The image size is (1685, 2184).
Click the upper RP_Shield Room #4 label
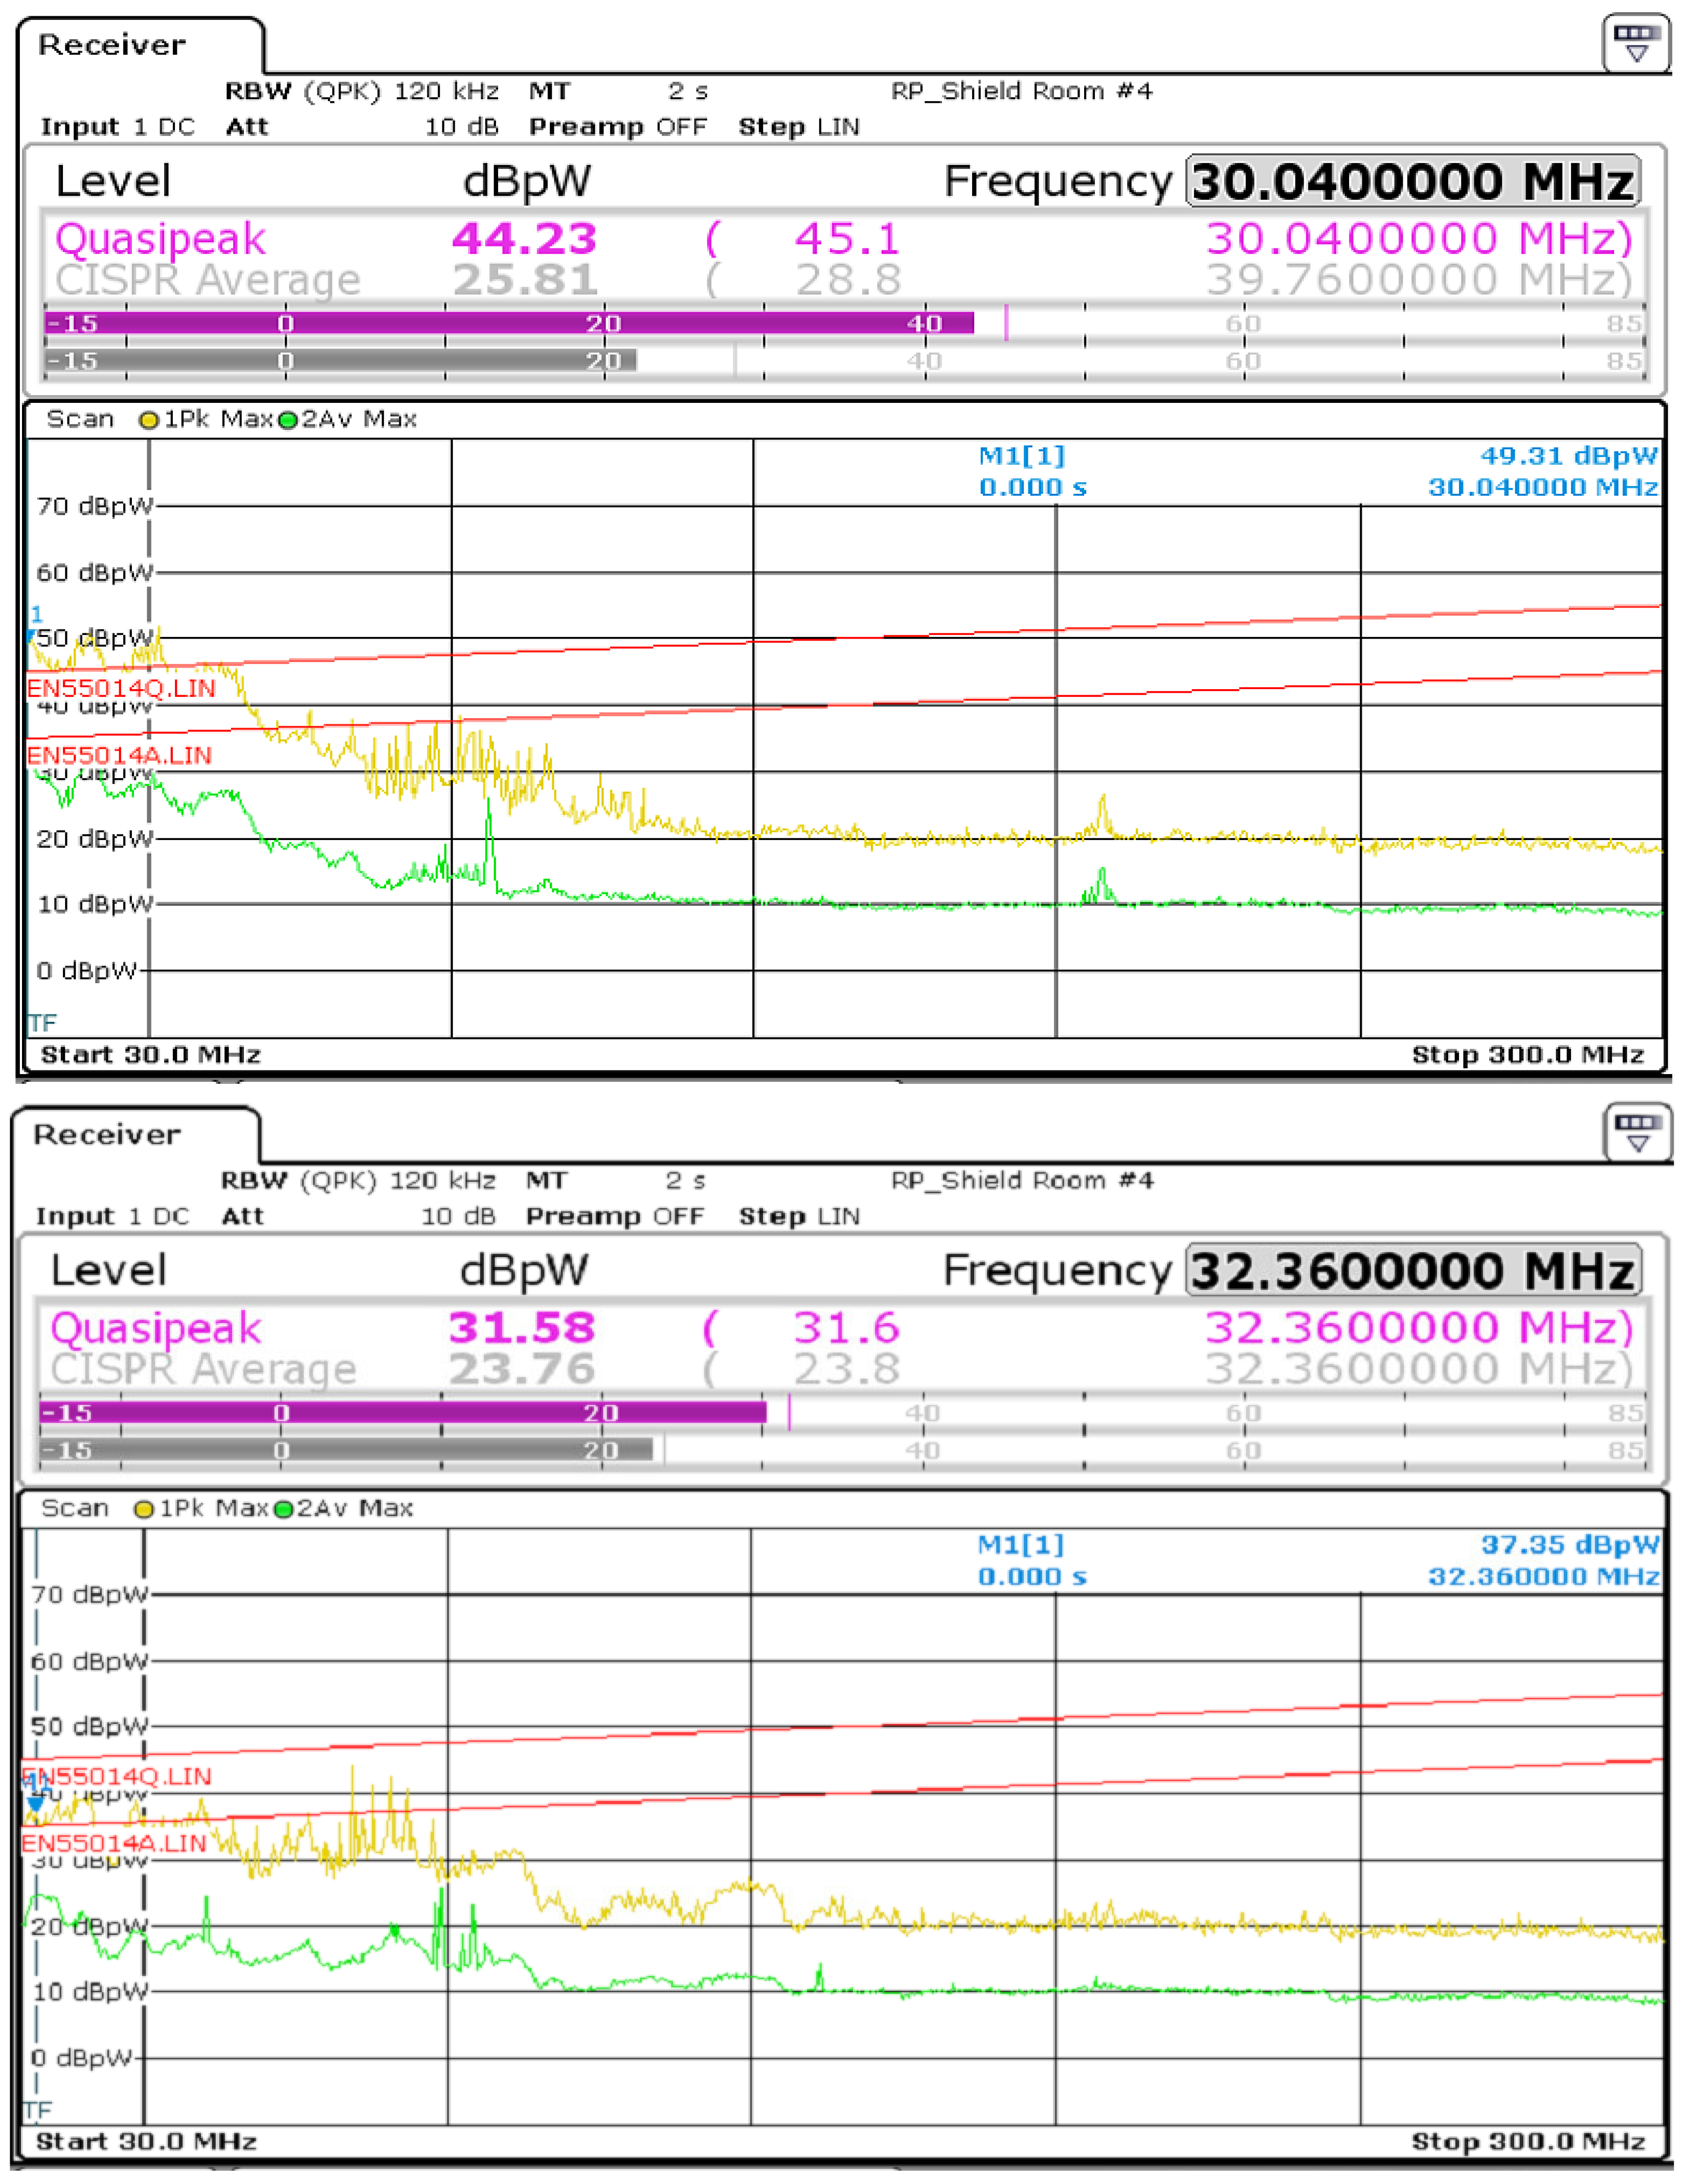click(1021, 91)
